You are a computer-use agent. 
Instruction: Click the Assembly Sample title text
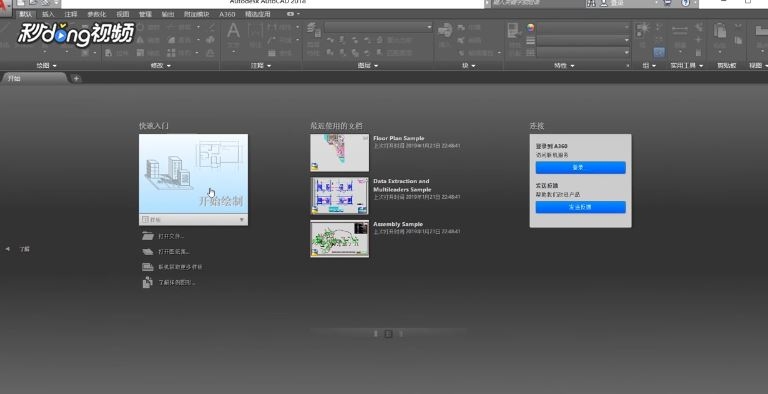(398, 224)
